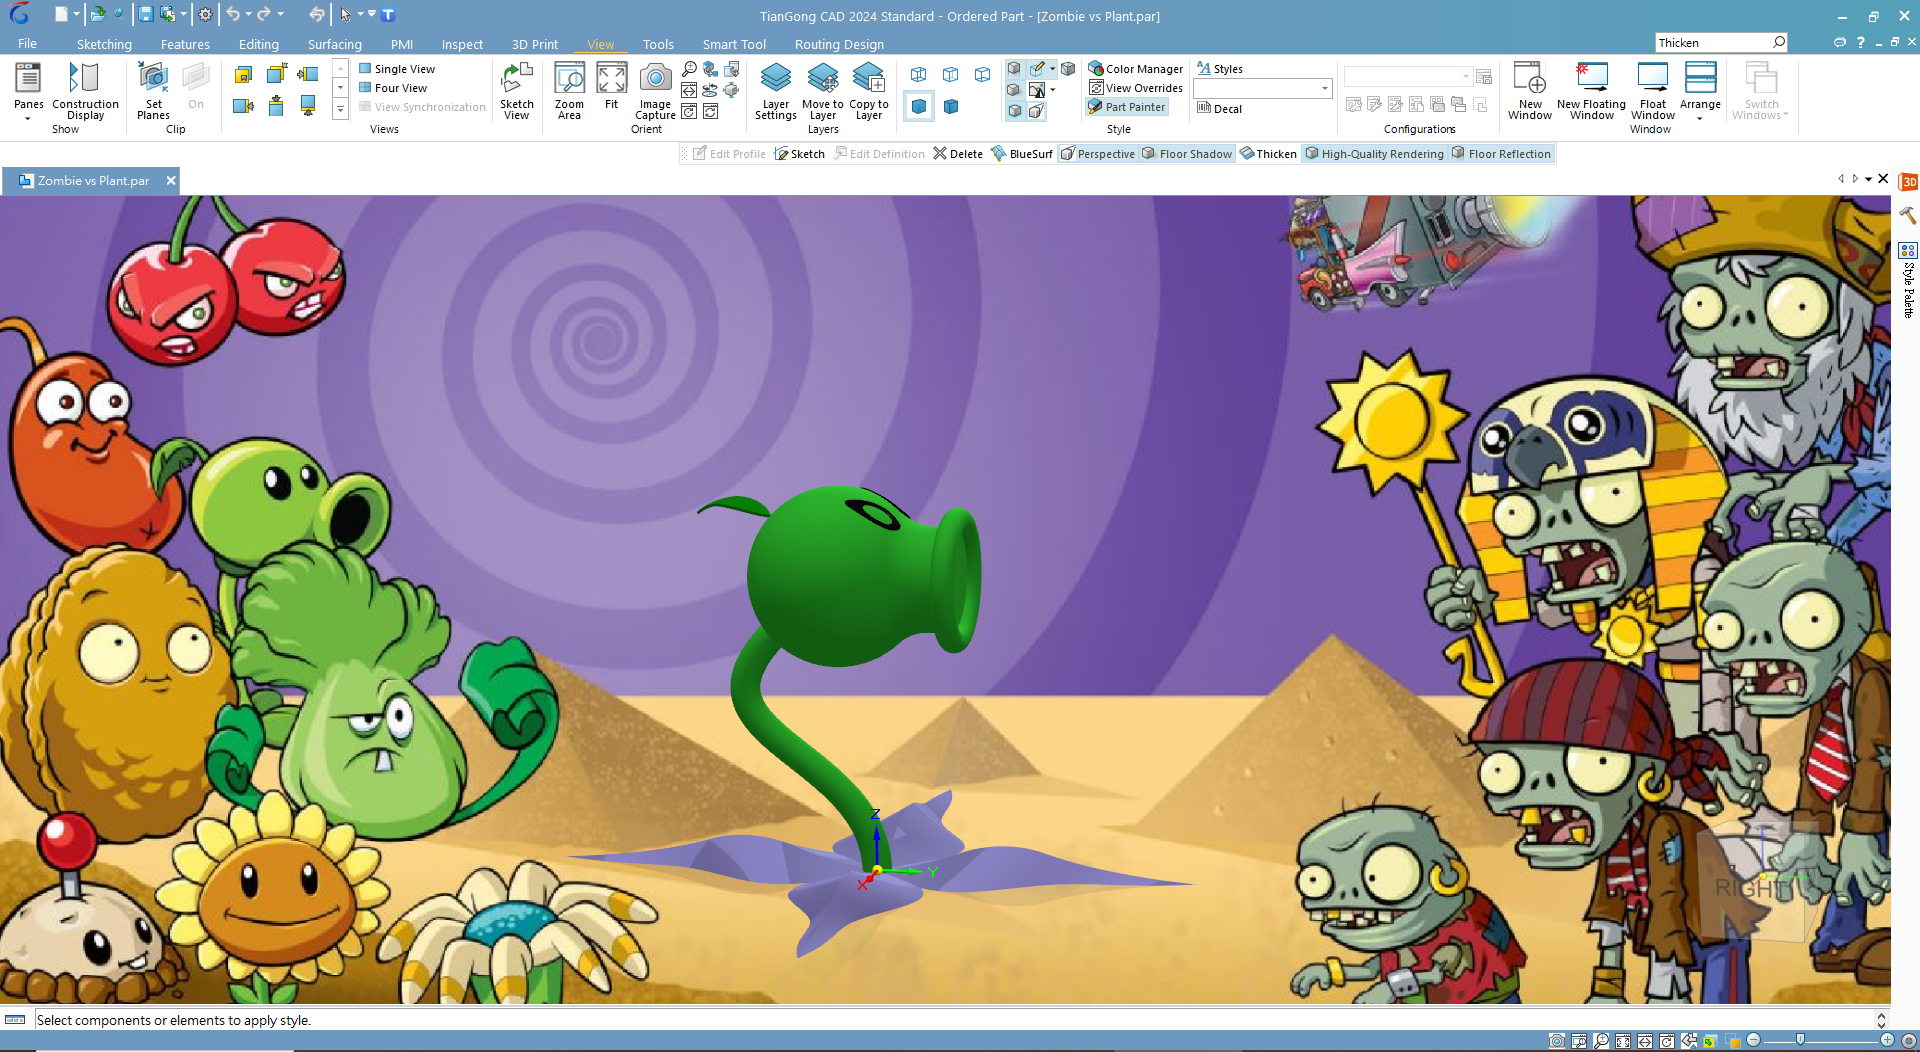Click the prompt bar scroll down arrow
The height and width of the screenshot is (1052, 1920).
1881,1025
